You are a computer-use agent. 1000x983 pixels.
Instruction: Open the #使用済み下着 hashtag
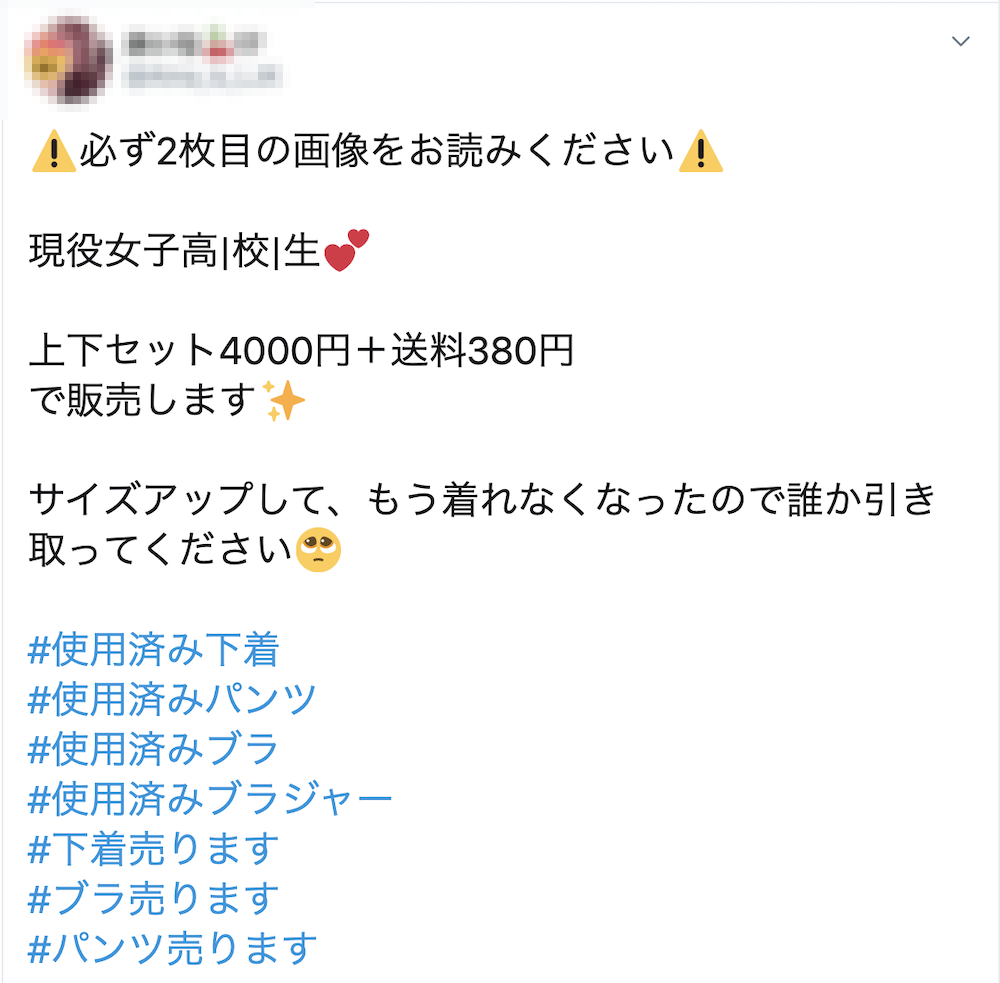tap(154, 649)
